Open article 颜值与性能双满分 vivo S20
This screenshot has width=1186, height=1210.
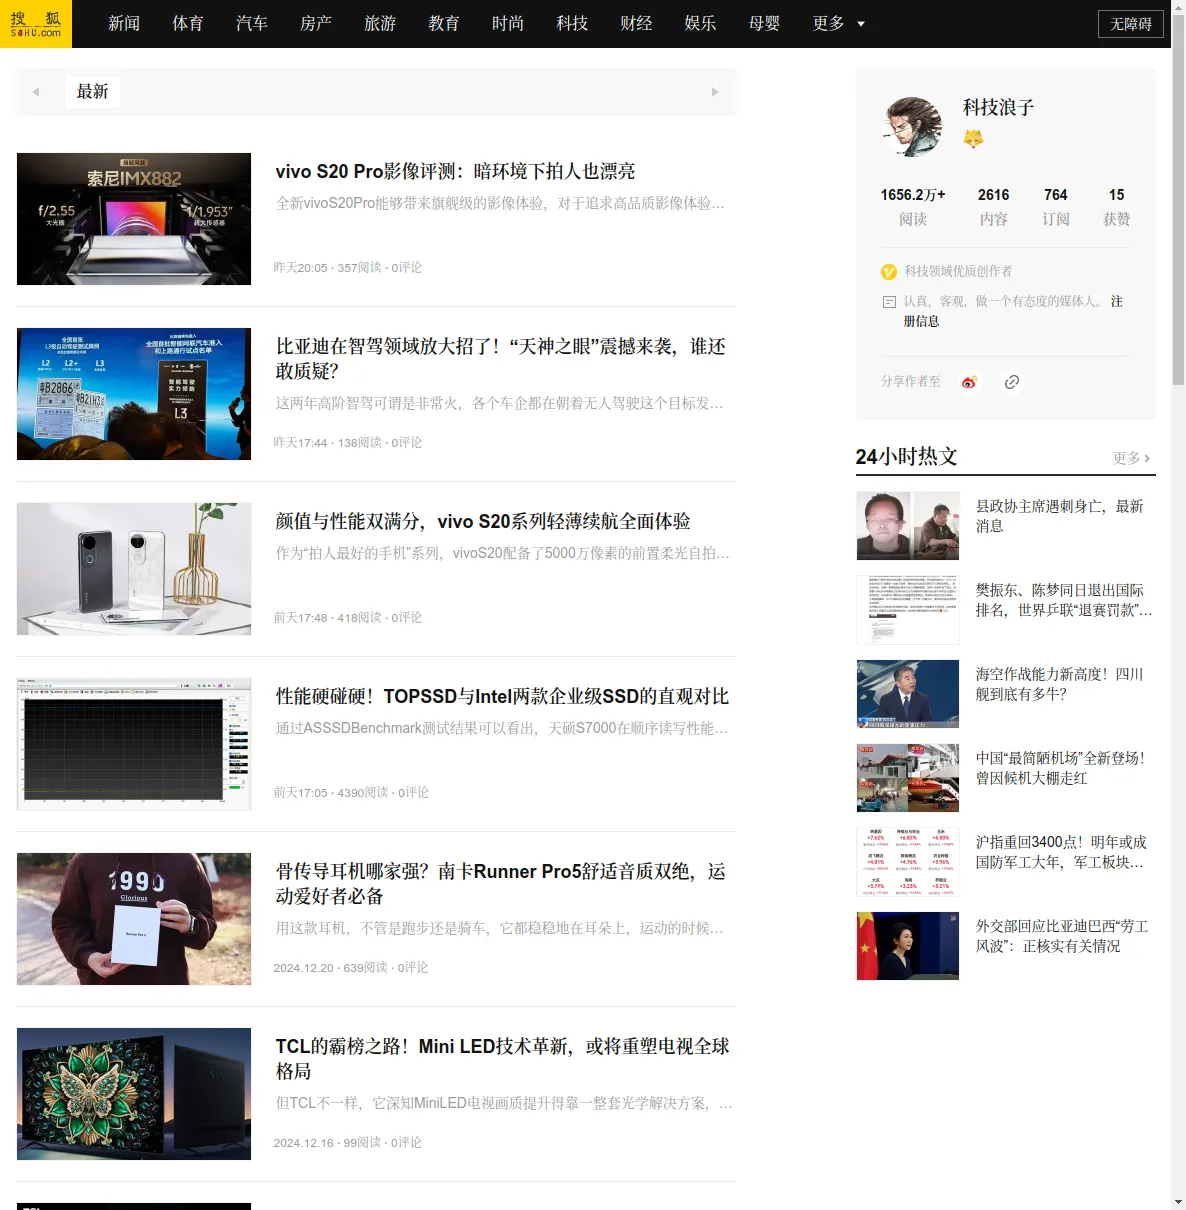point(483,522)
